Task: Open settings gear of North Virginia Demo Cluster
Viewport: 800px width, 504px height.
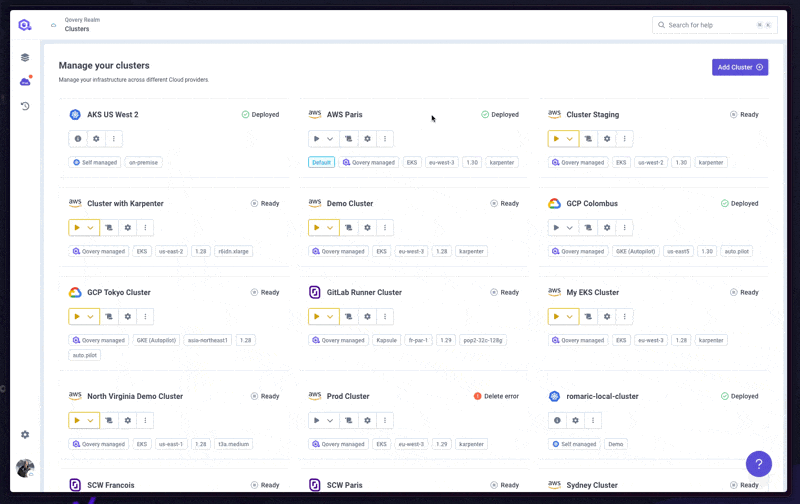Action: pos(128,420)
